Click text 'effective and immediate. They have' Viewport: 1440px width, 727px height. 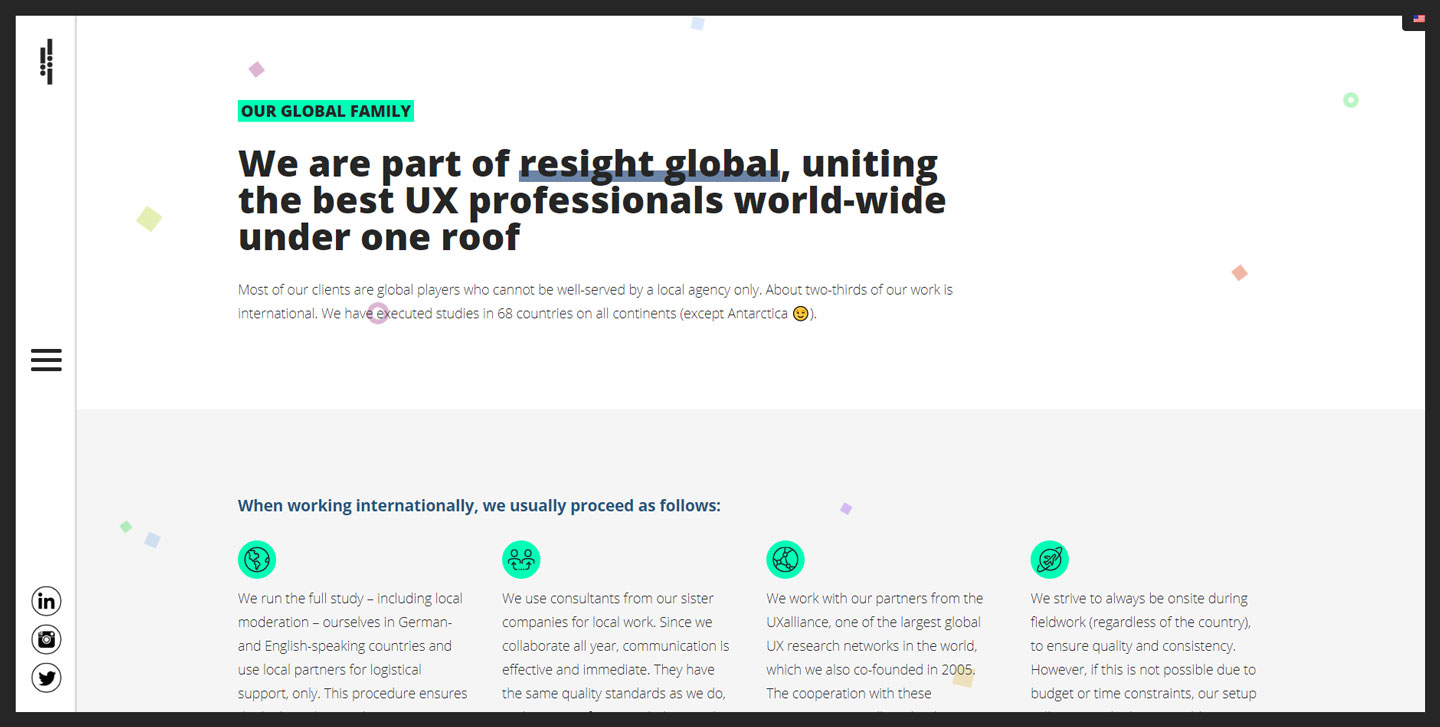tap(608, 670)
